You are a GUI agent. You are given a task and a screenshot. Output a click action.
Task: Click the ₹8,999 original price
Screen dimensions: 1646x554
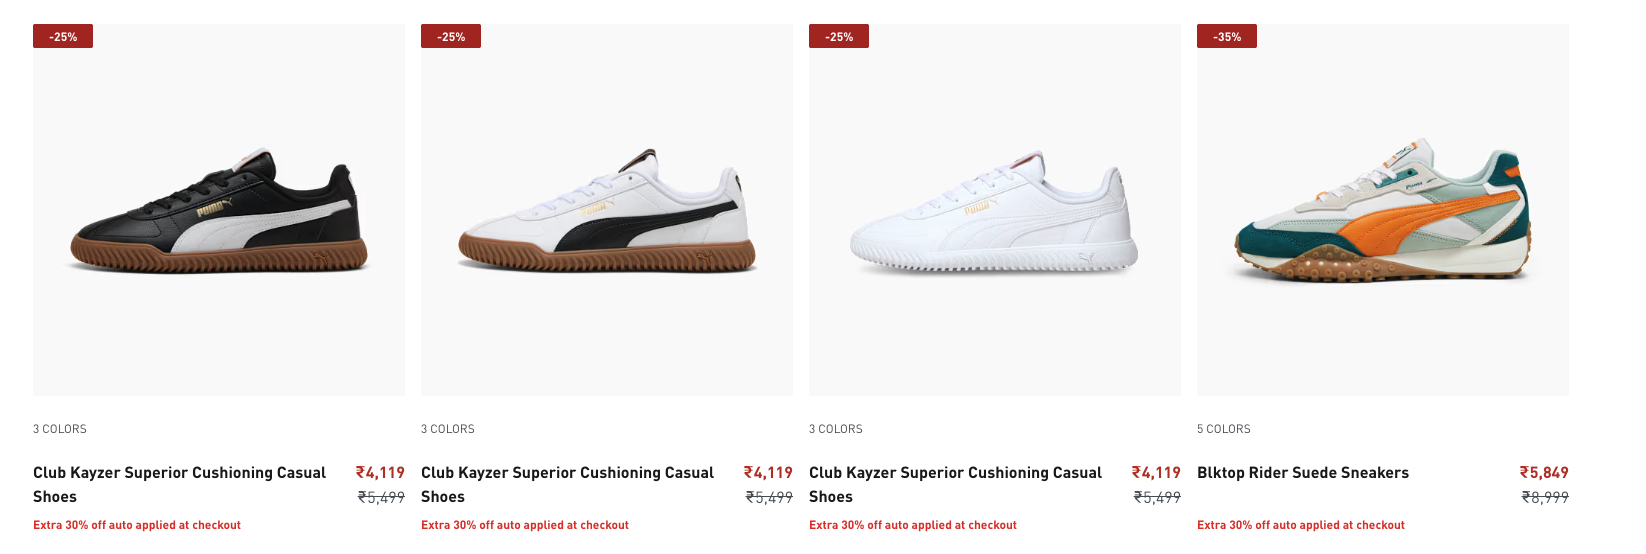(1545, 497)
